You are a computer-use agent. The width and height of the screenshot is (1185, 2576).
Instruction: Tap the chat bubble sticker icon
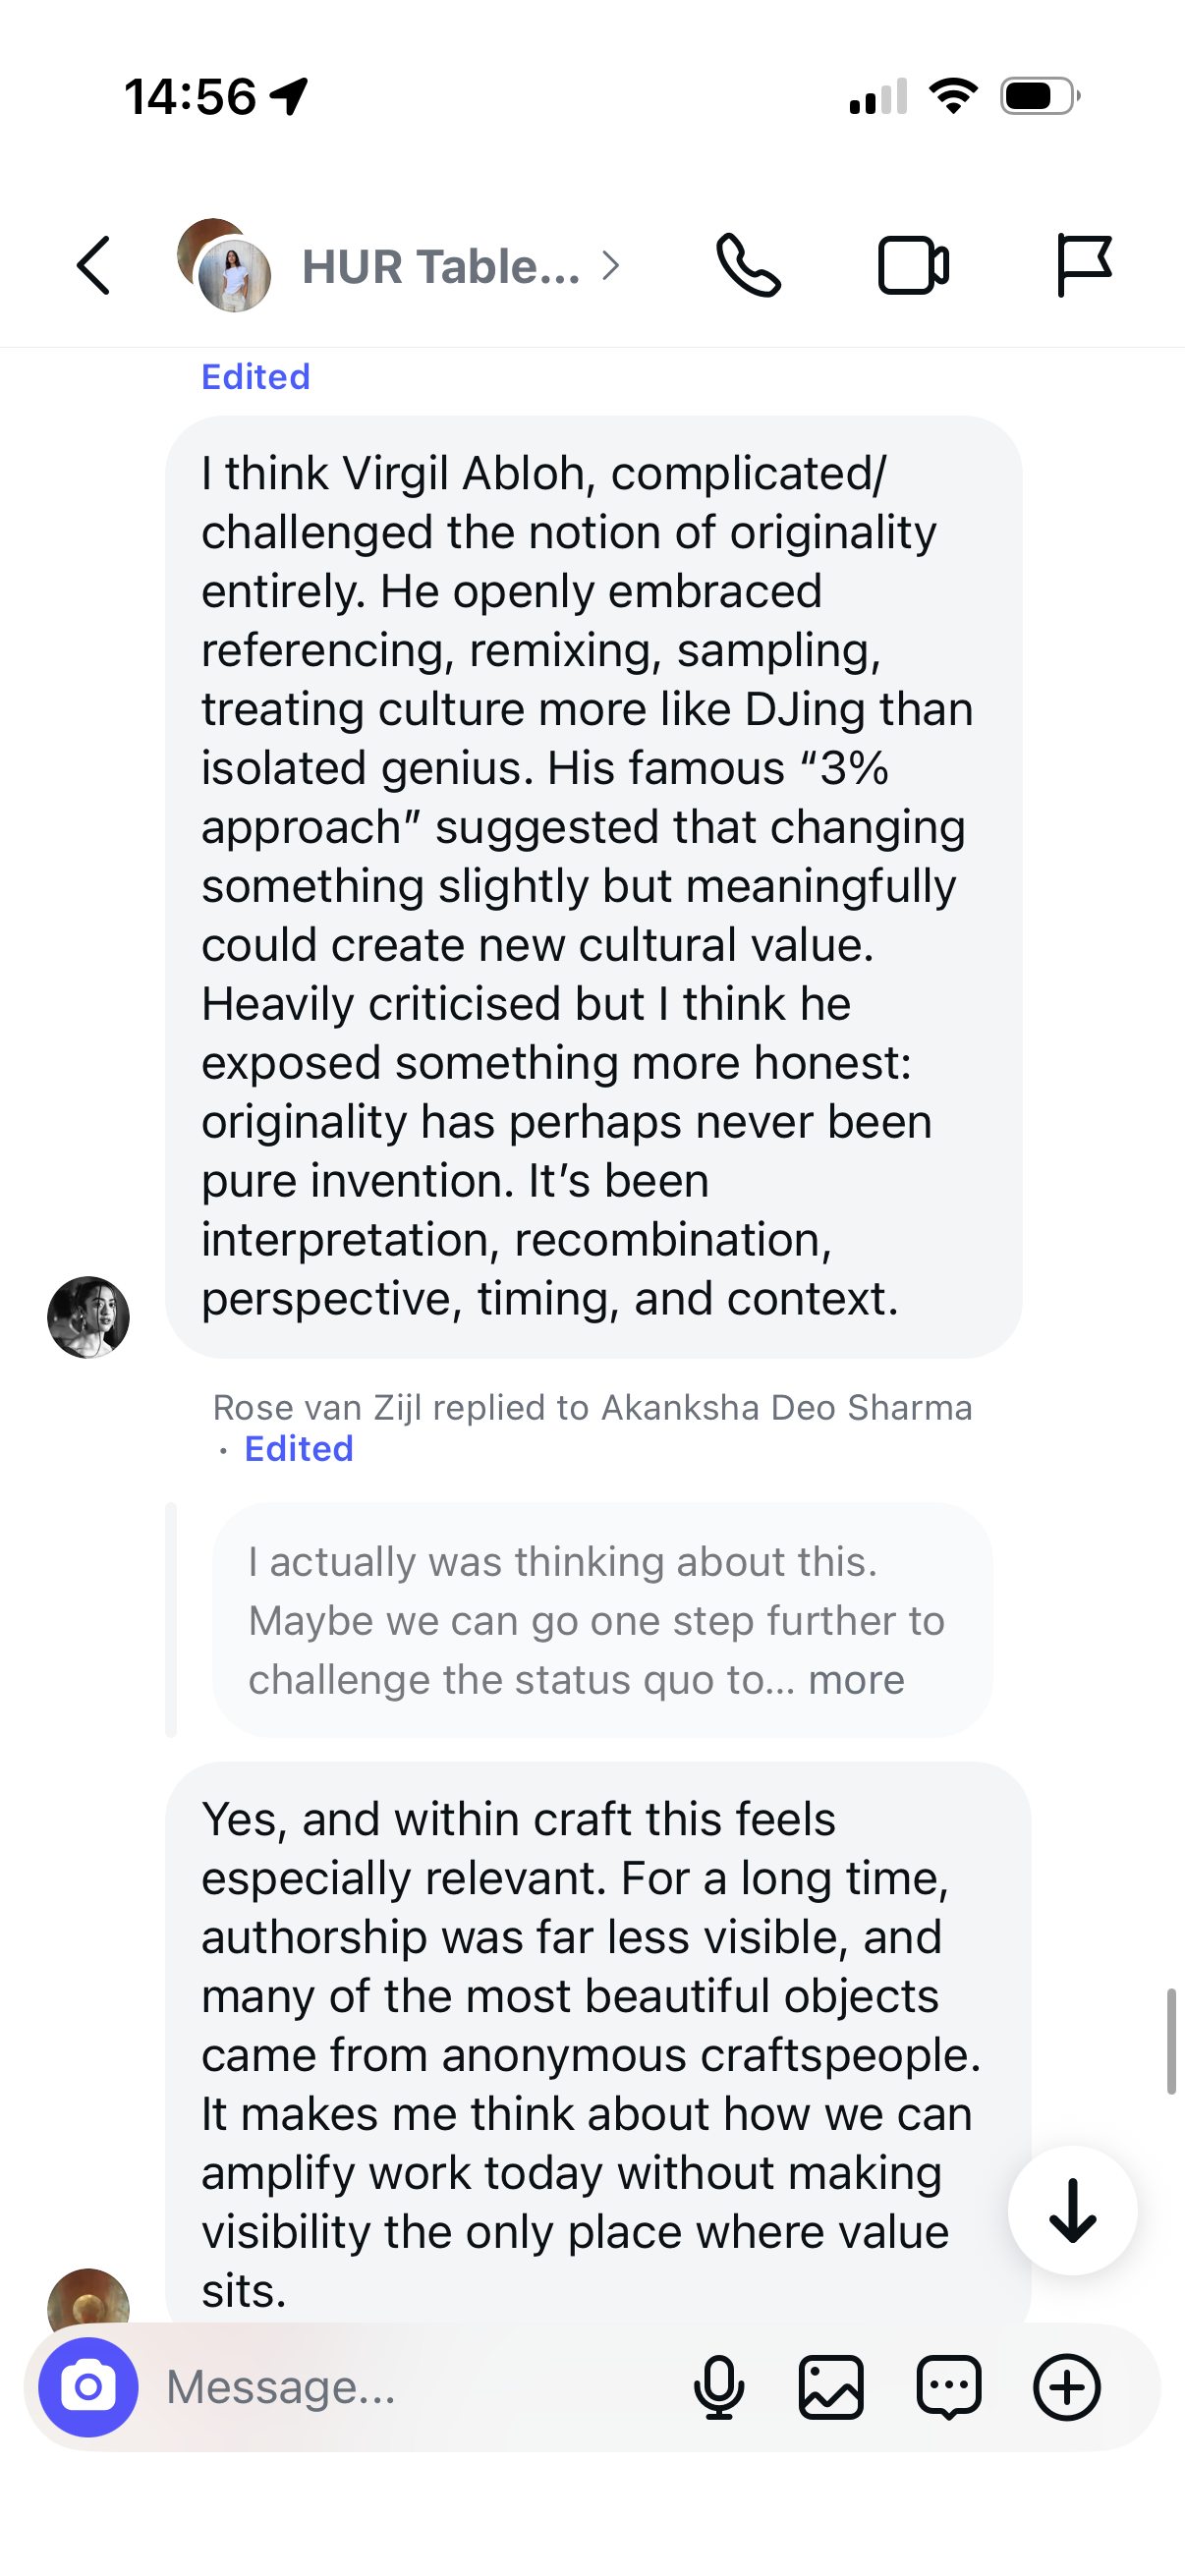[949, 2387]
